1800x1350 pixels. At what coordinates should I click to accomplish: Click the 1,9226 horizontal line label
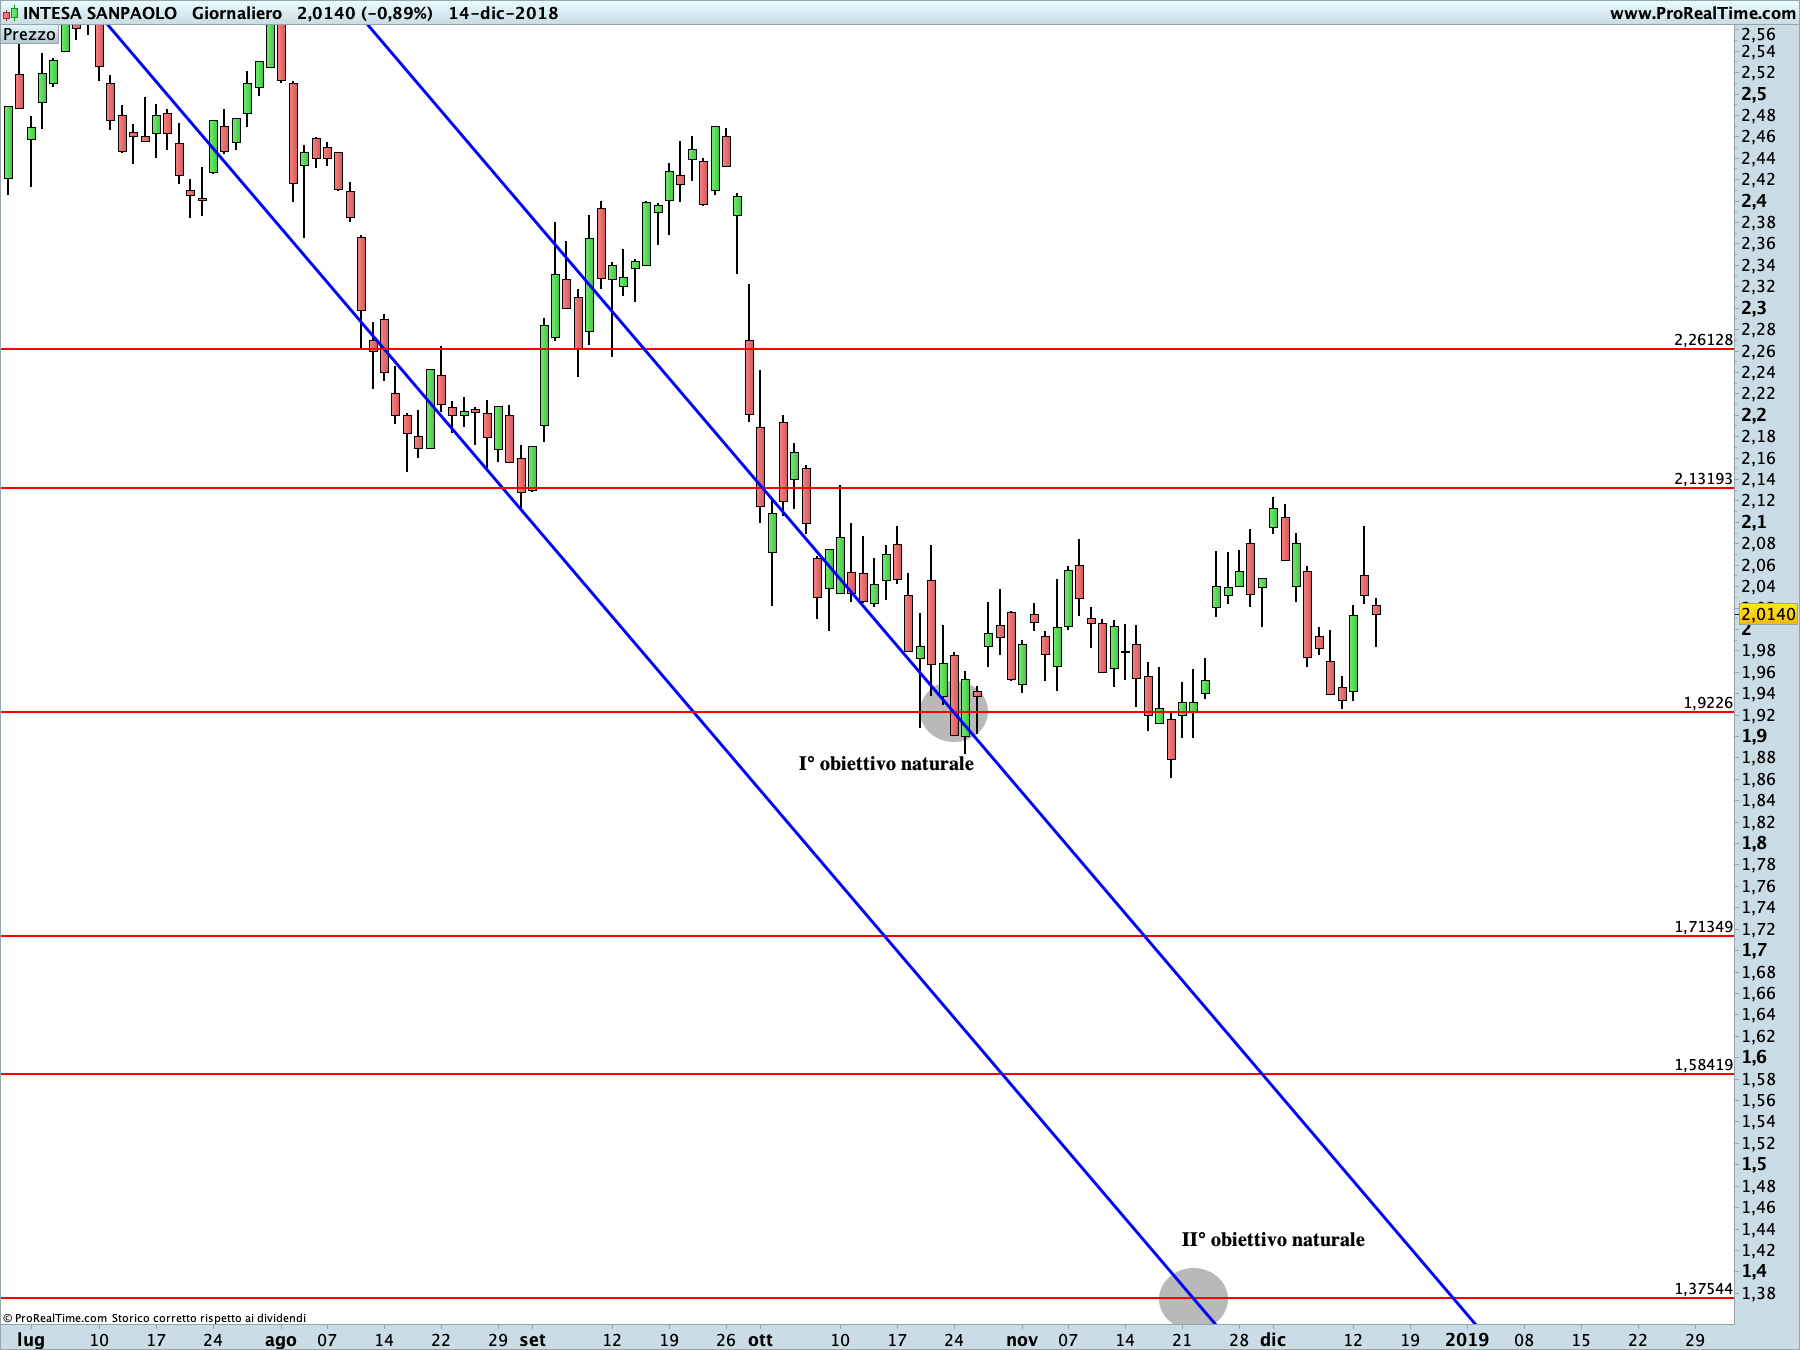[x=1708, y=703]
